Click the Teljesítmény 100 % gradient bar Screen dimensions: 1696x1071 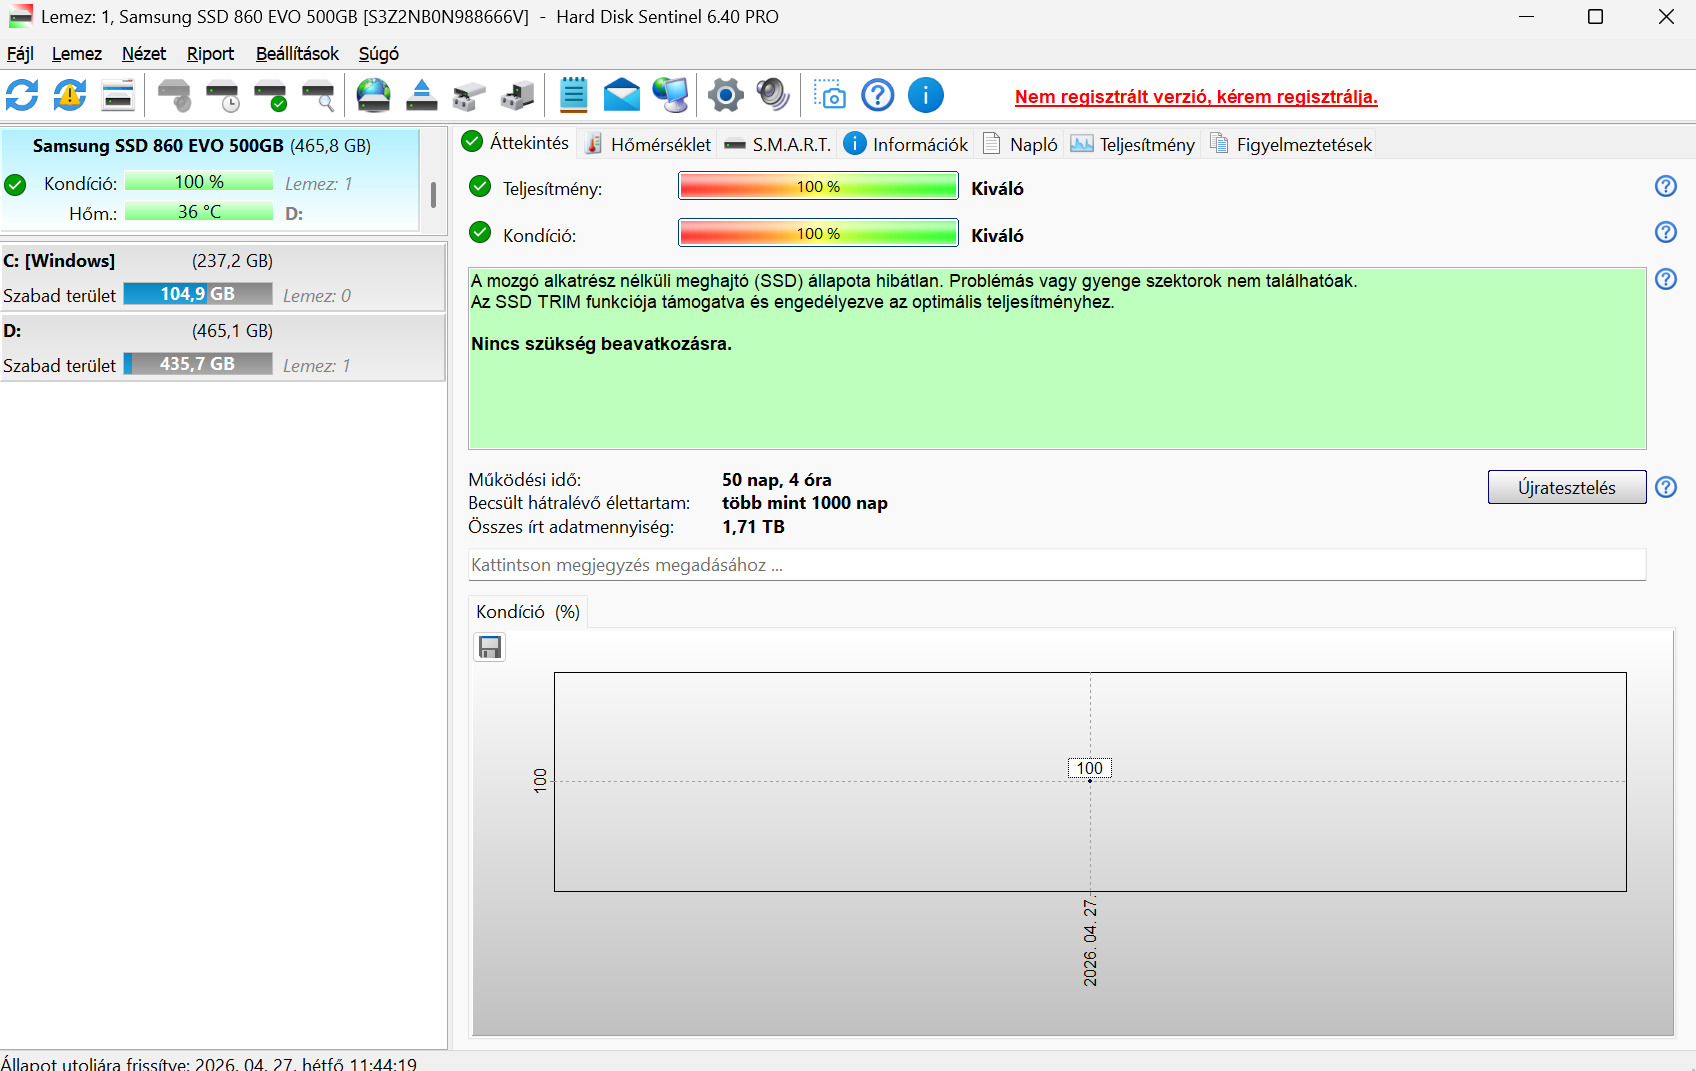click(818, 187)
